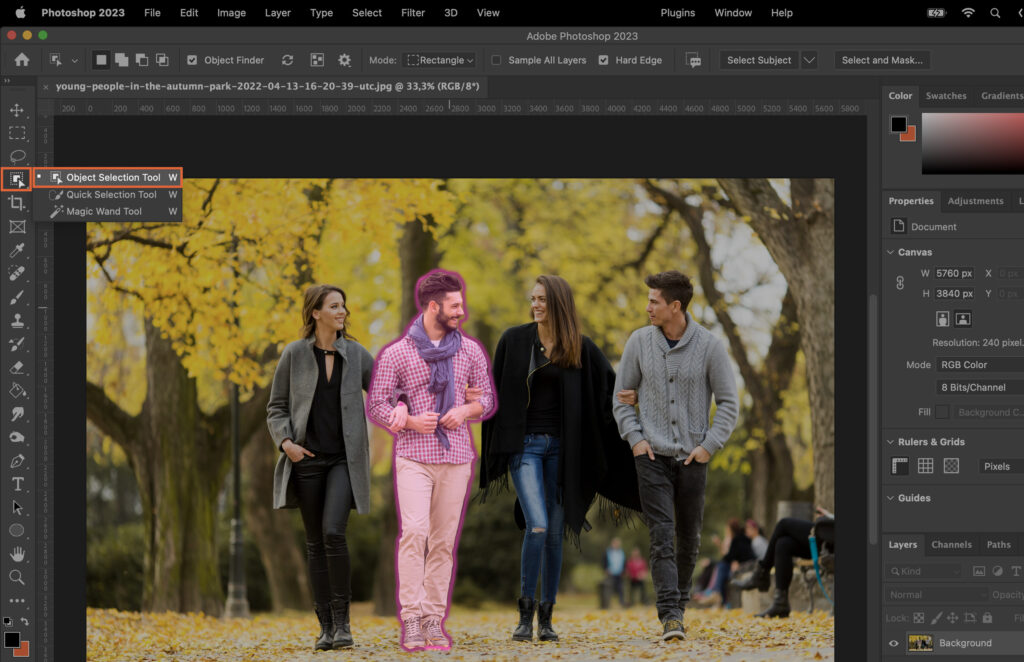Open the Select menu
This screenshot has width=1024, height=662.
coord(366,13)
